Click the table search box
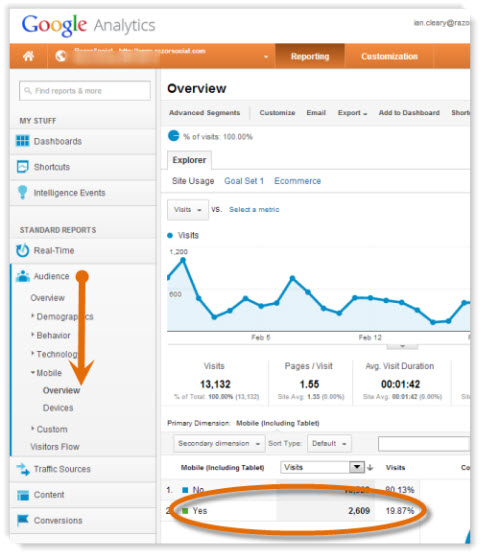 pos(424,444)
